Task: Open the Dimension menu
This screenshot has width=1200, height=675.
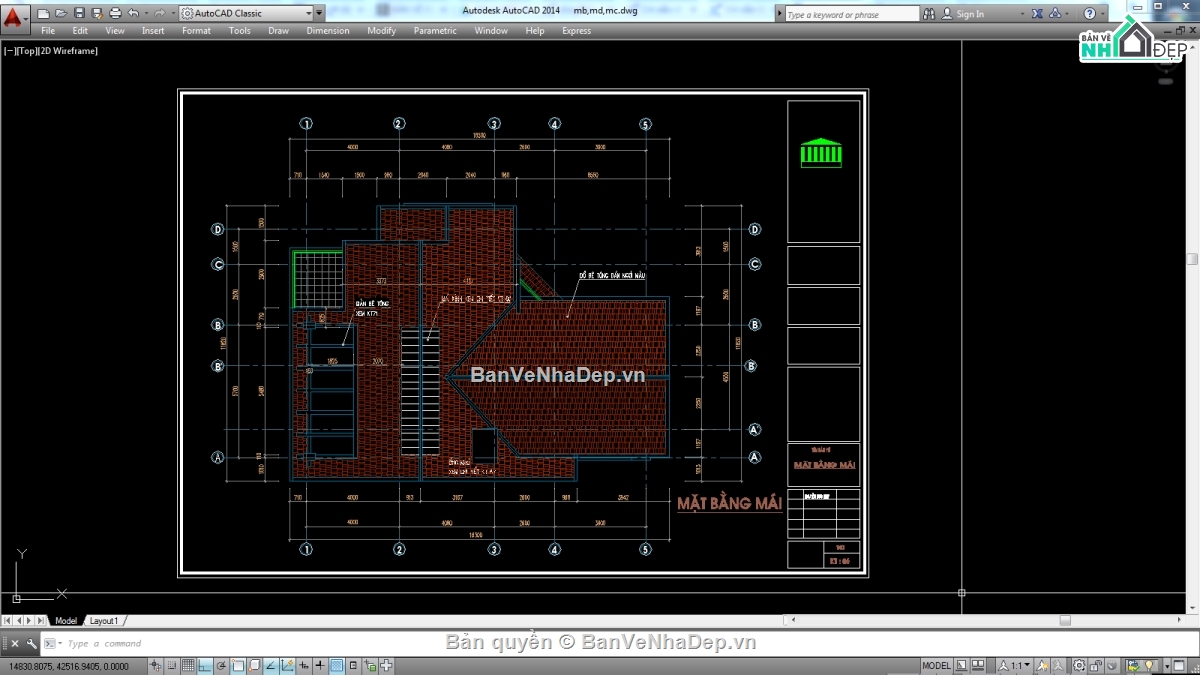Action: pos(327,31)
